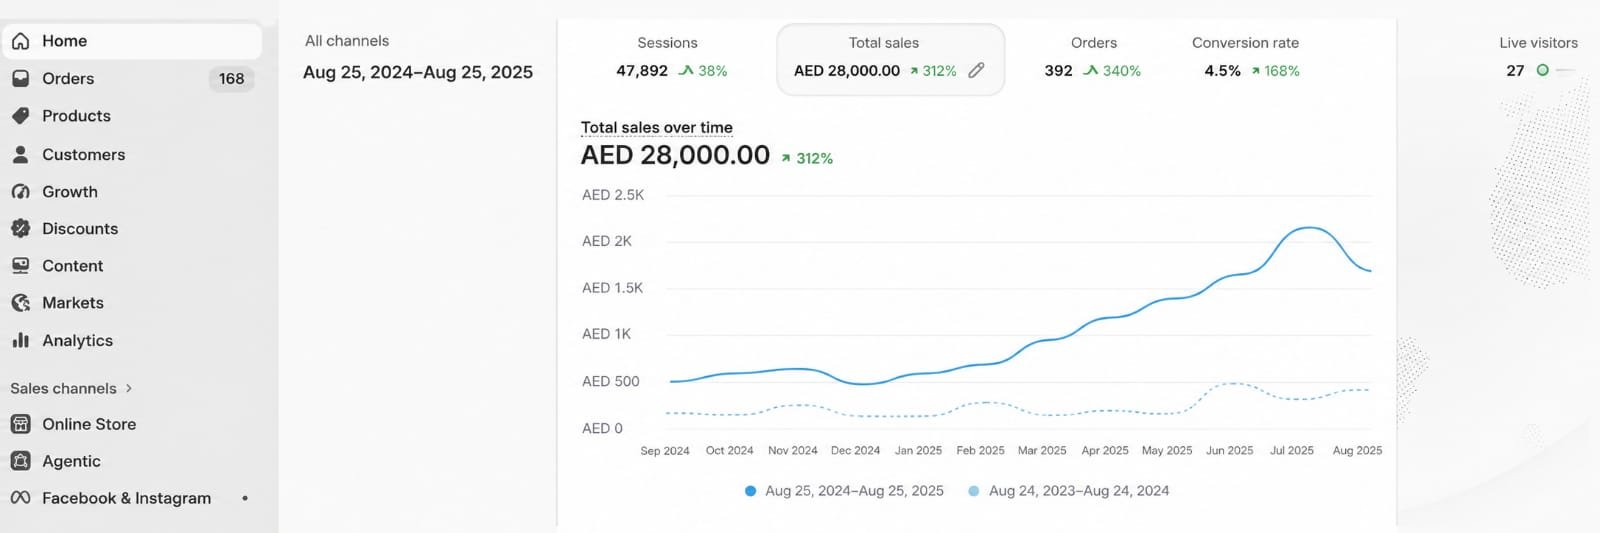Click the pencil edit icon on Total sales
Screen dimensions: 1600x533
point(977,70)
